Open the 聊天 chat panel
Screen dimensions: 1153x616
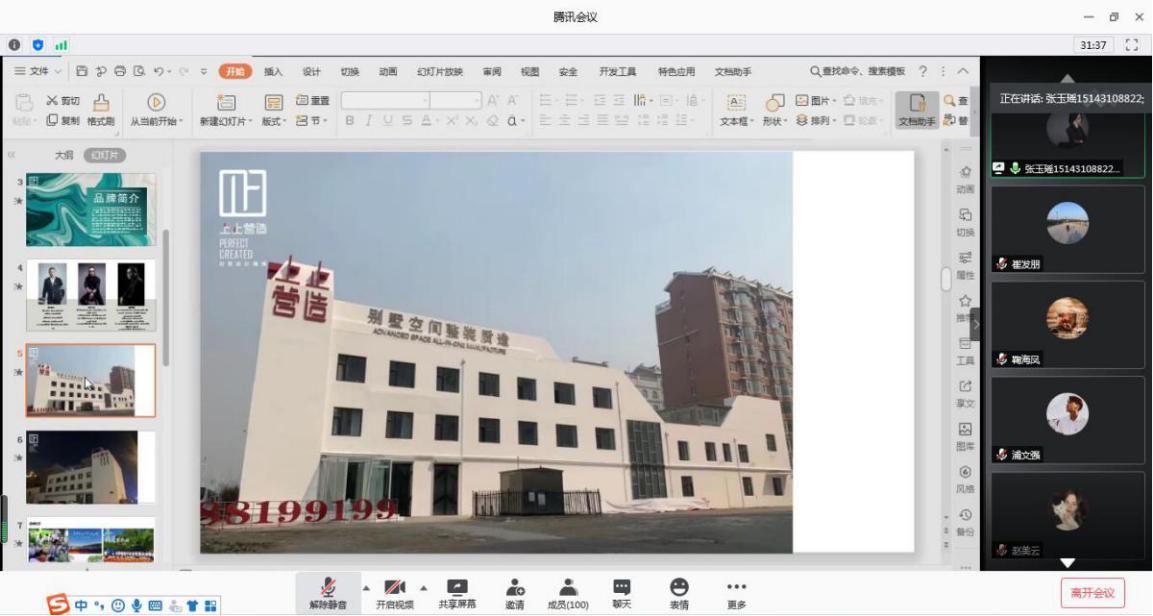(622, 592)
